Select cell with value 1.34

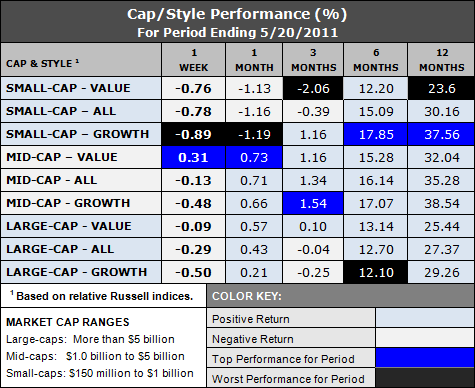click(x=313, y=180)
